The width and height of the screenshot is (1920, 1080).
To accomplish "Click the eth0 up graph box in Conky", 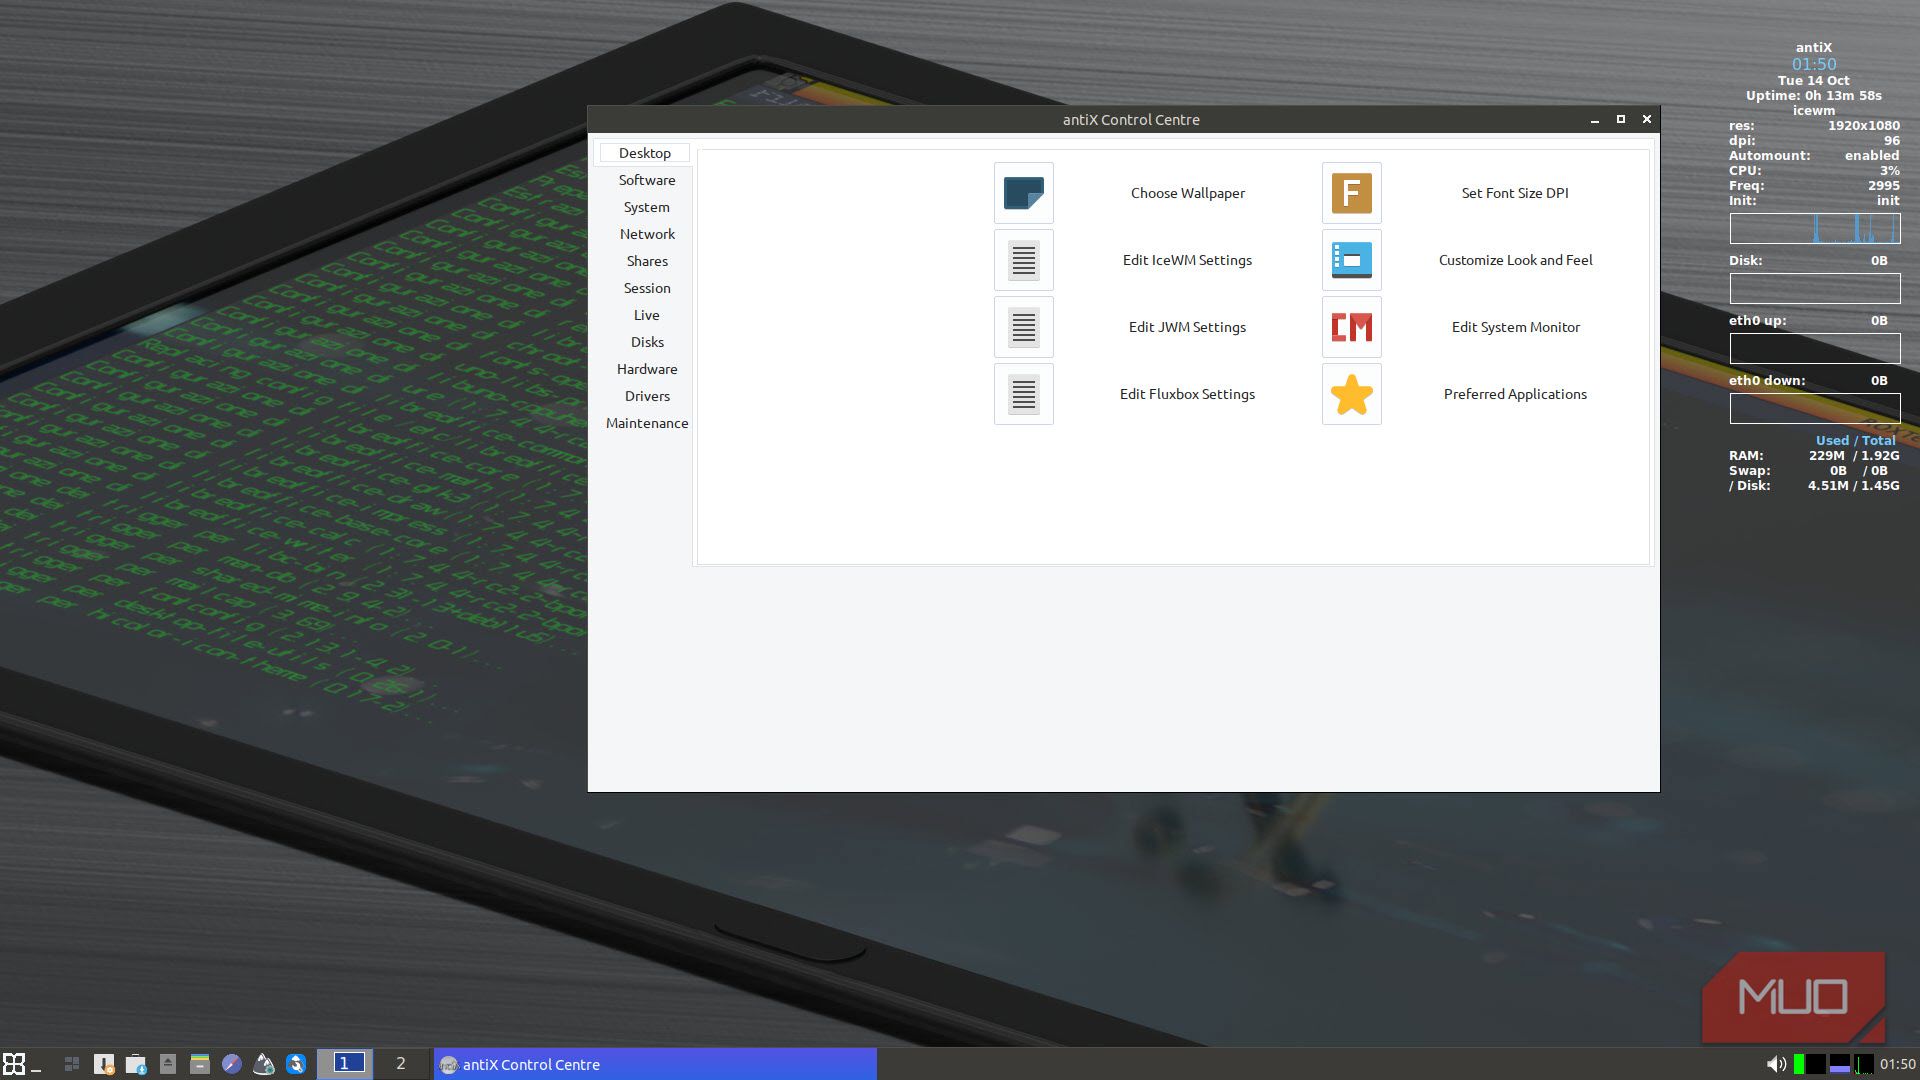I will pos(1815,348).
